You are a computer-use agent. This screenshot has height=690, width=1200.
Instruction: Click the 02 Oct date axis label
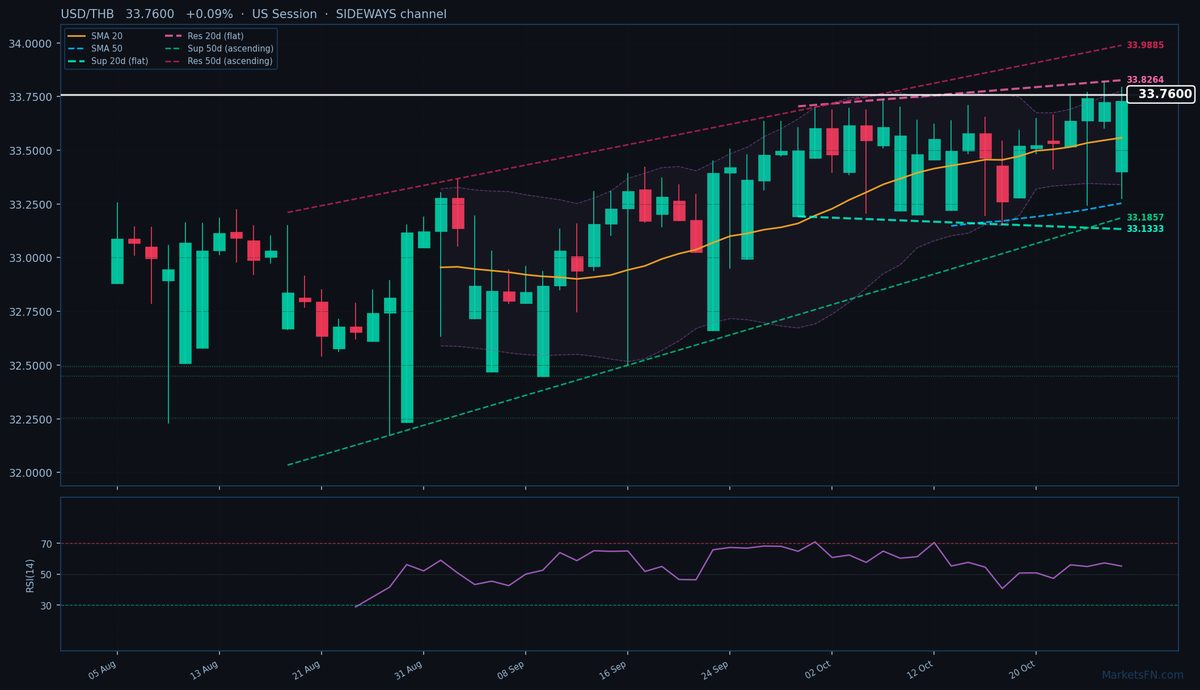(x=817, y=668)
